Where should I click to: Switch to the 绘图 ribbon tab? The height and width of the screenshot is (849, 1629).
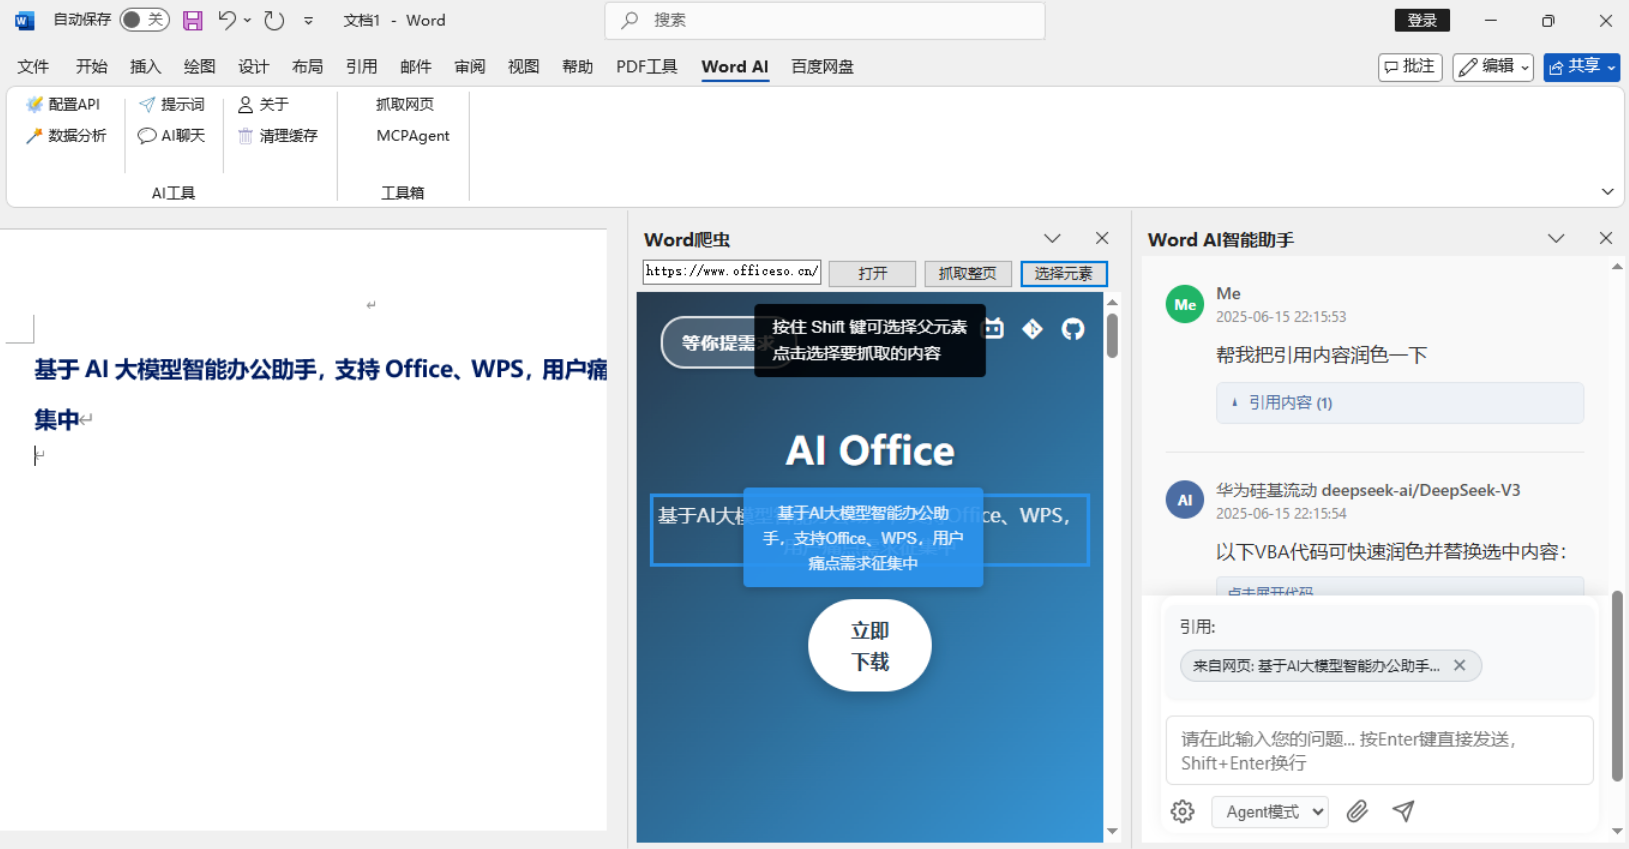(199, 67)
